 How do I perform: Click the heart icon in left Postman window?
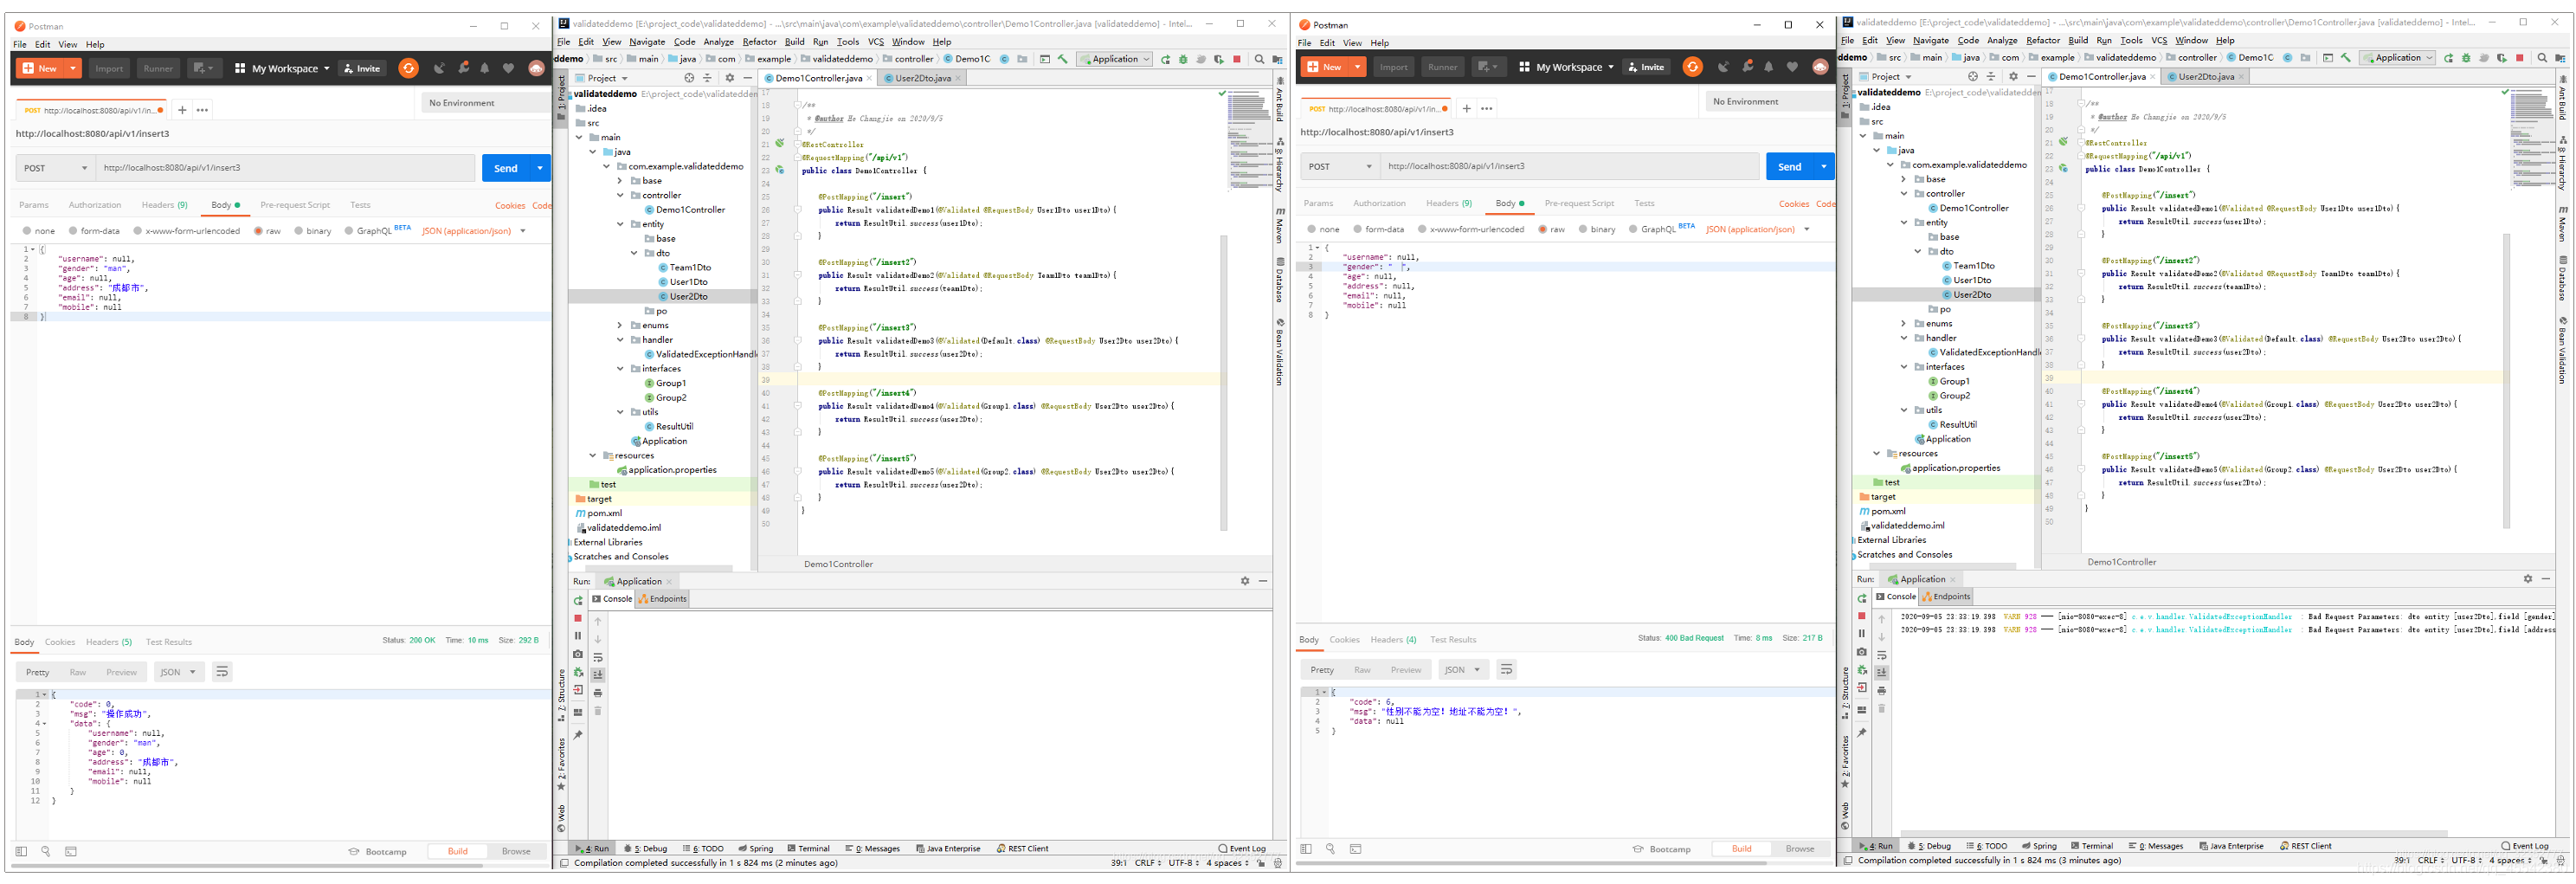508,68
